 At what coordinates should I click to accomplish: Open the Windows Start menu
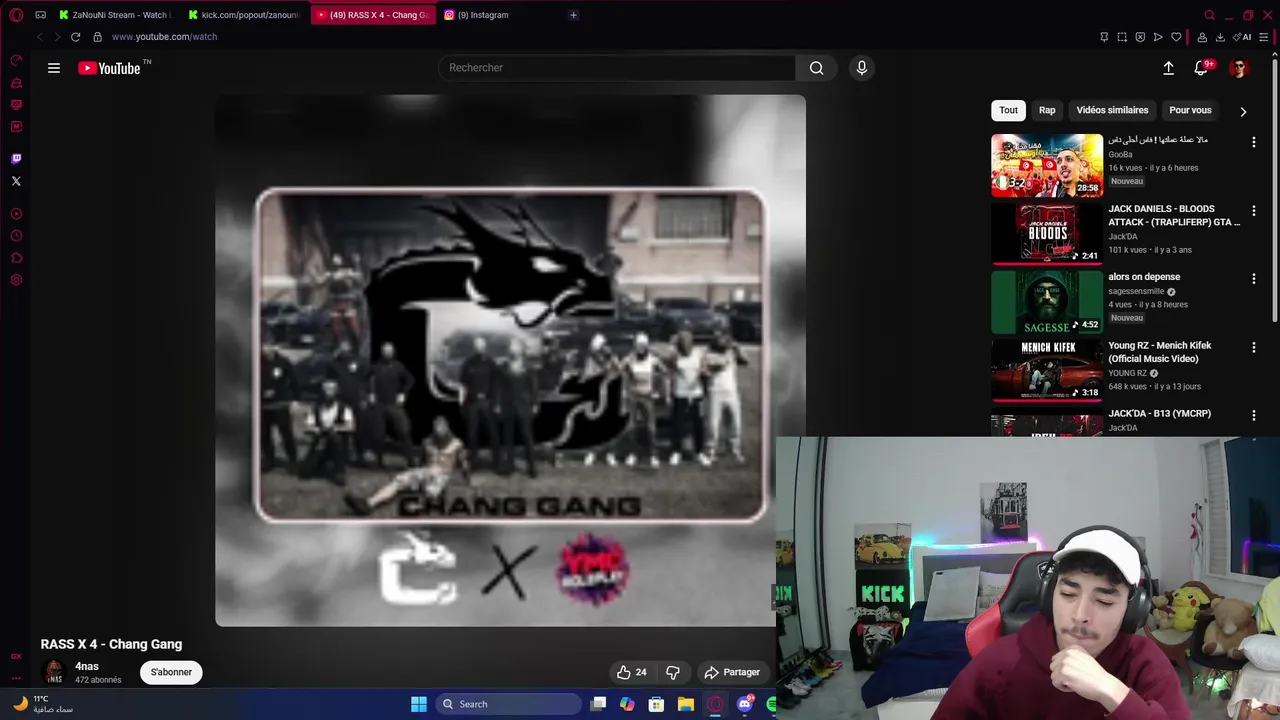click(x=419, y=704)
